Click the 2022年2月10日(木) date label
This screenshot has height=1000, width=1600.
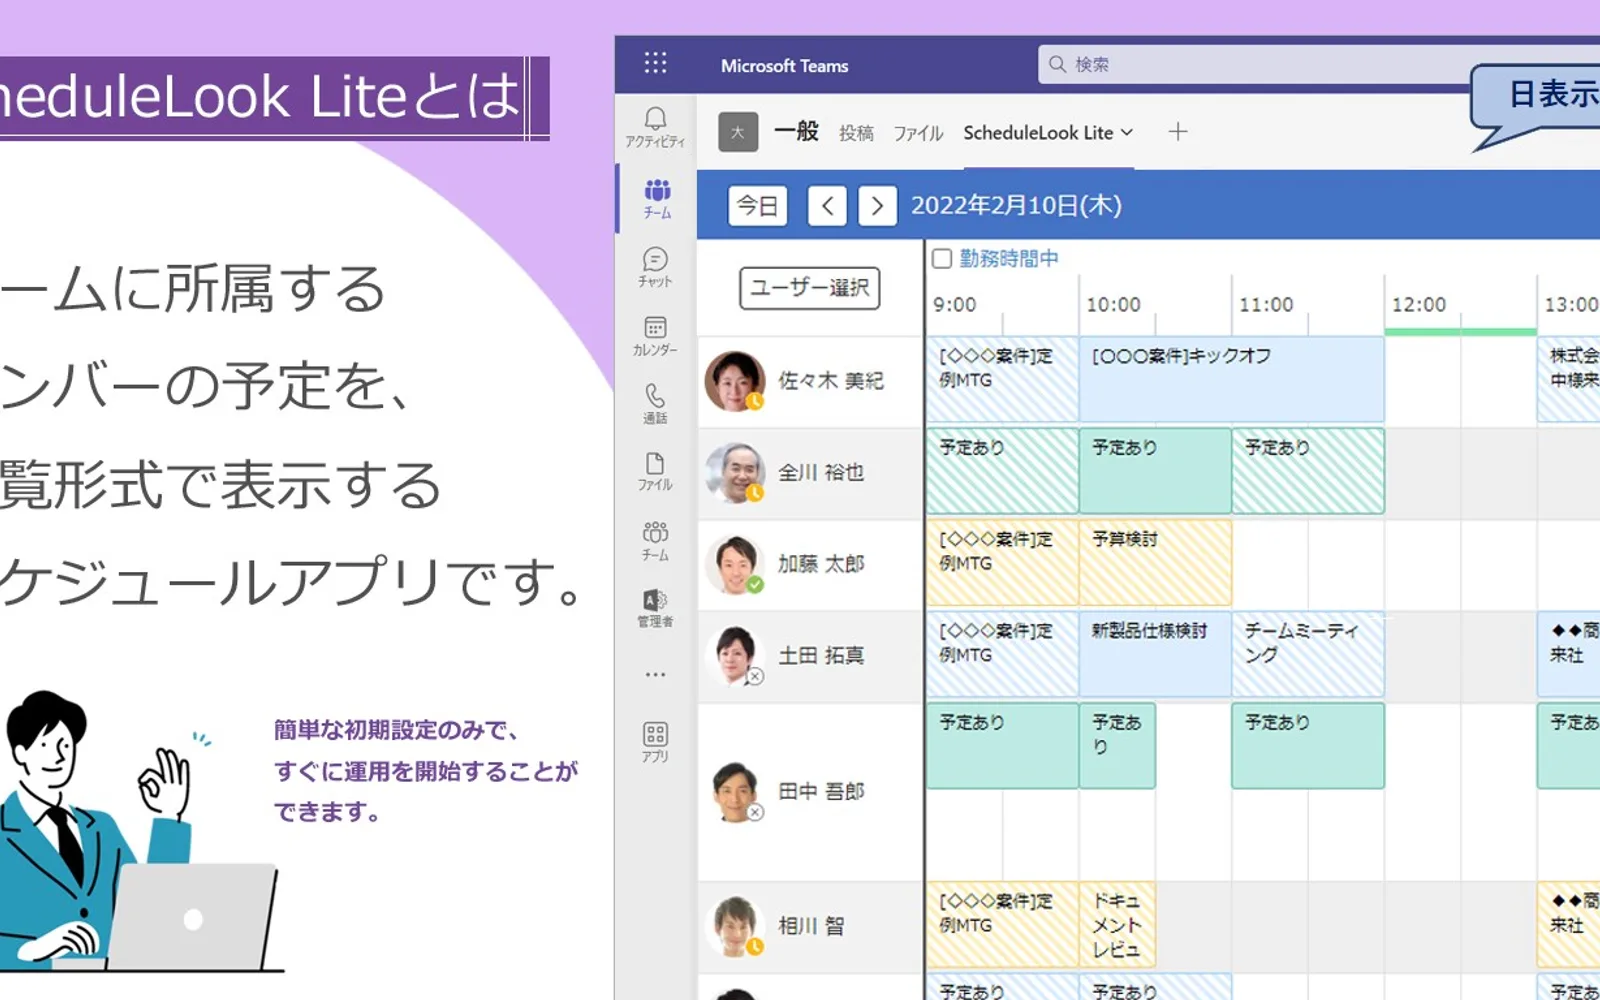1016,206
